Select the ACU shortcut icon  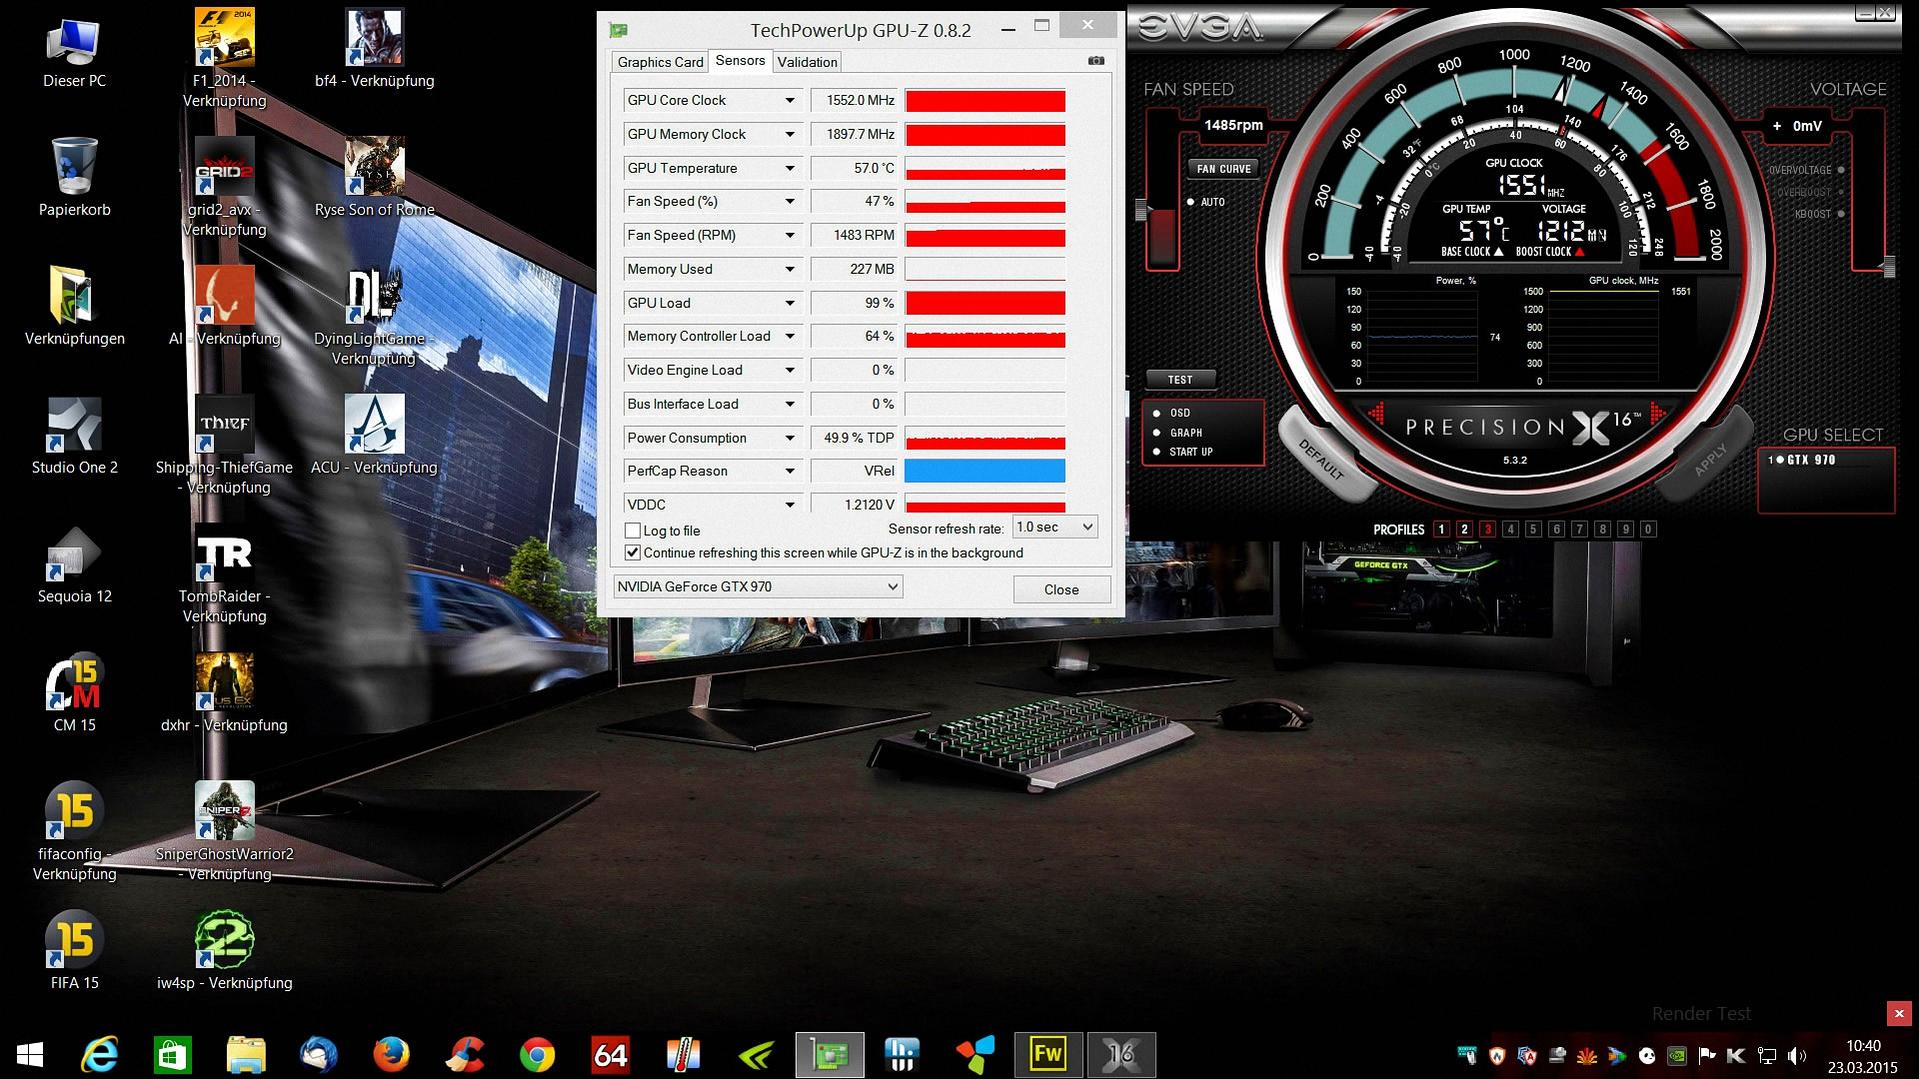(374, 424)
